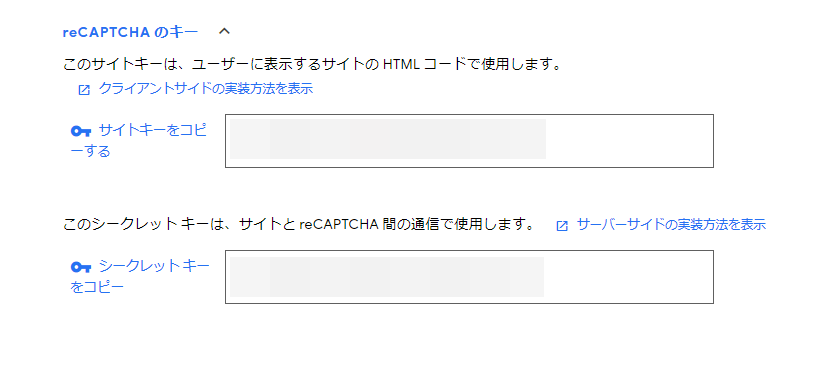Screen dimensions: 820x380
Task: Click inside the secret key text box
Action: tap(469, 277)
